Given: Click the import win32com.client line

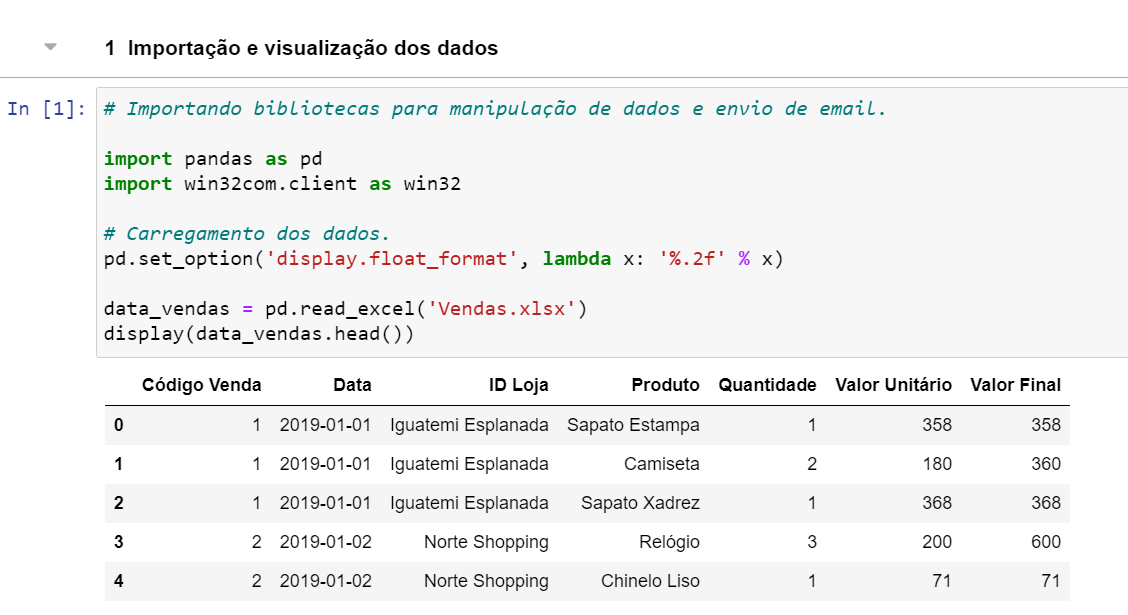Looking at the screenshot, I should click(282, 184).
